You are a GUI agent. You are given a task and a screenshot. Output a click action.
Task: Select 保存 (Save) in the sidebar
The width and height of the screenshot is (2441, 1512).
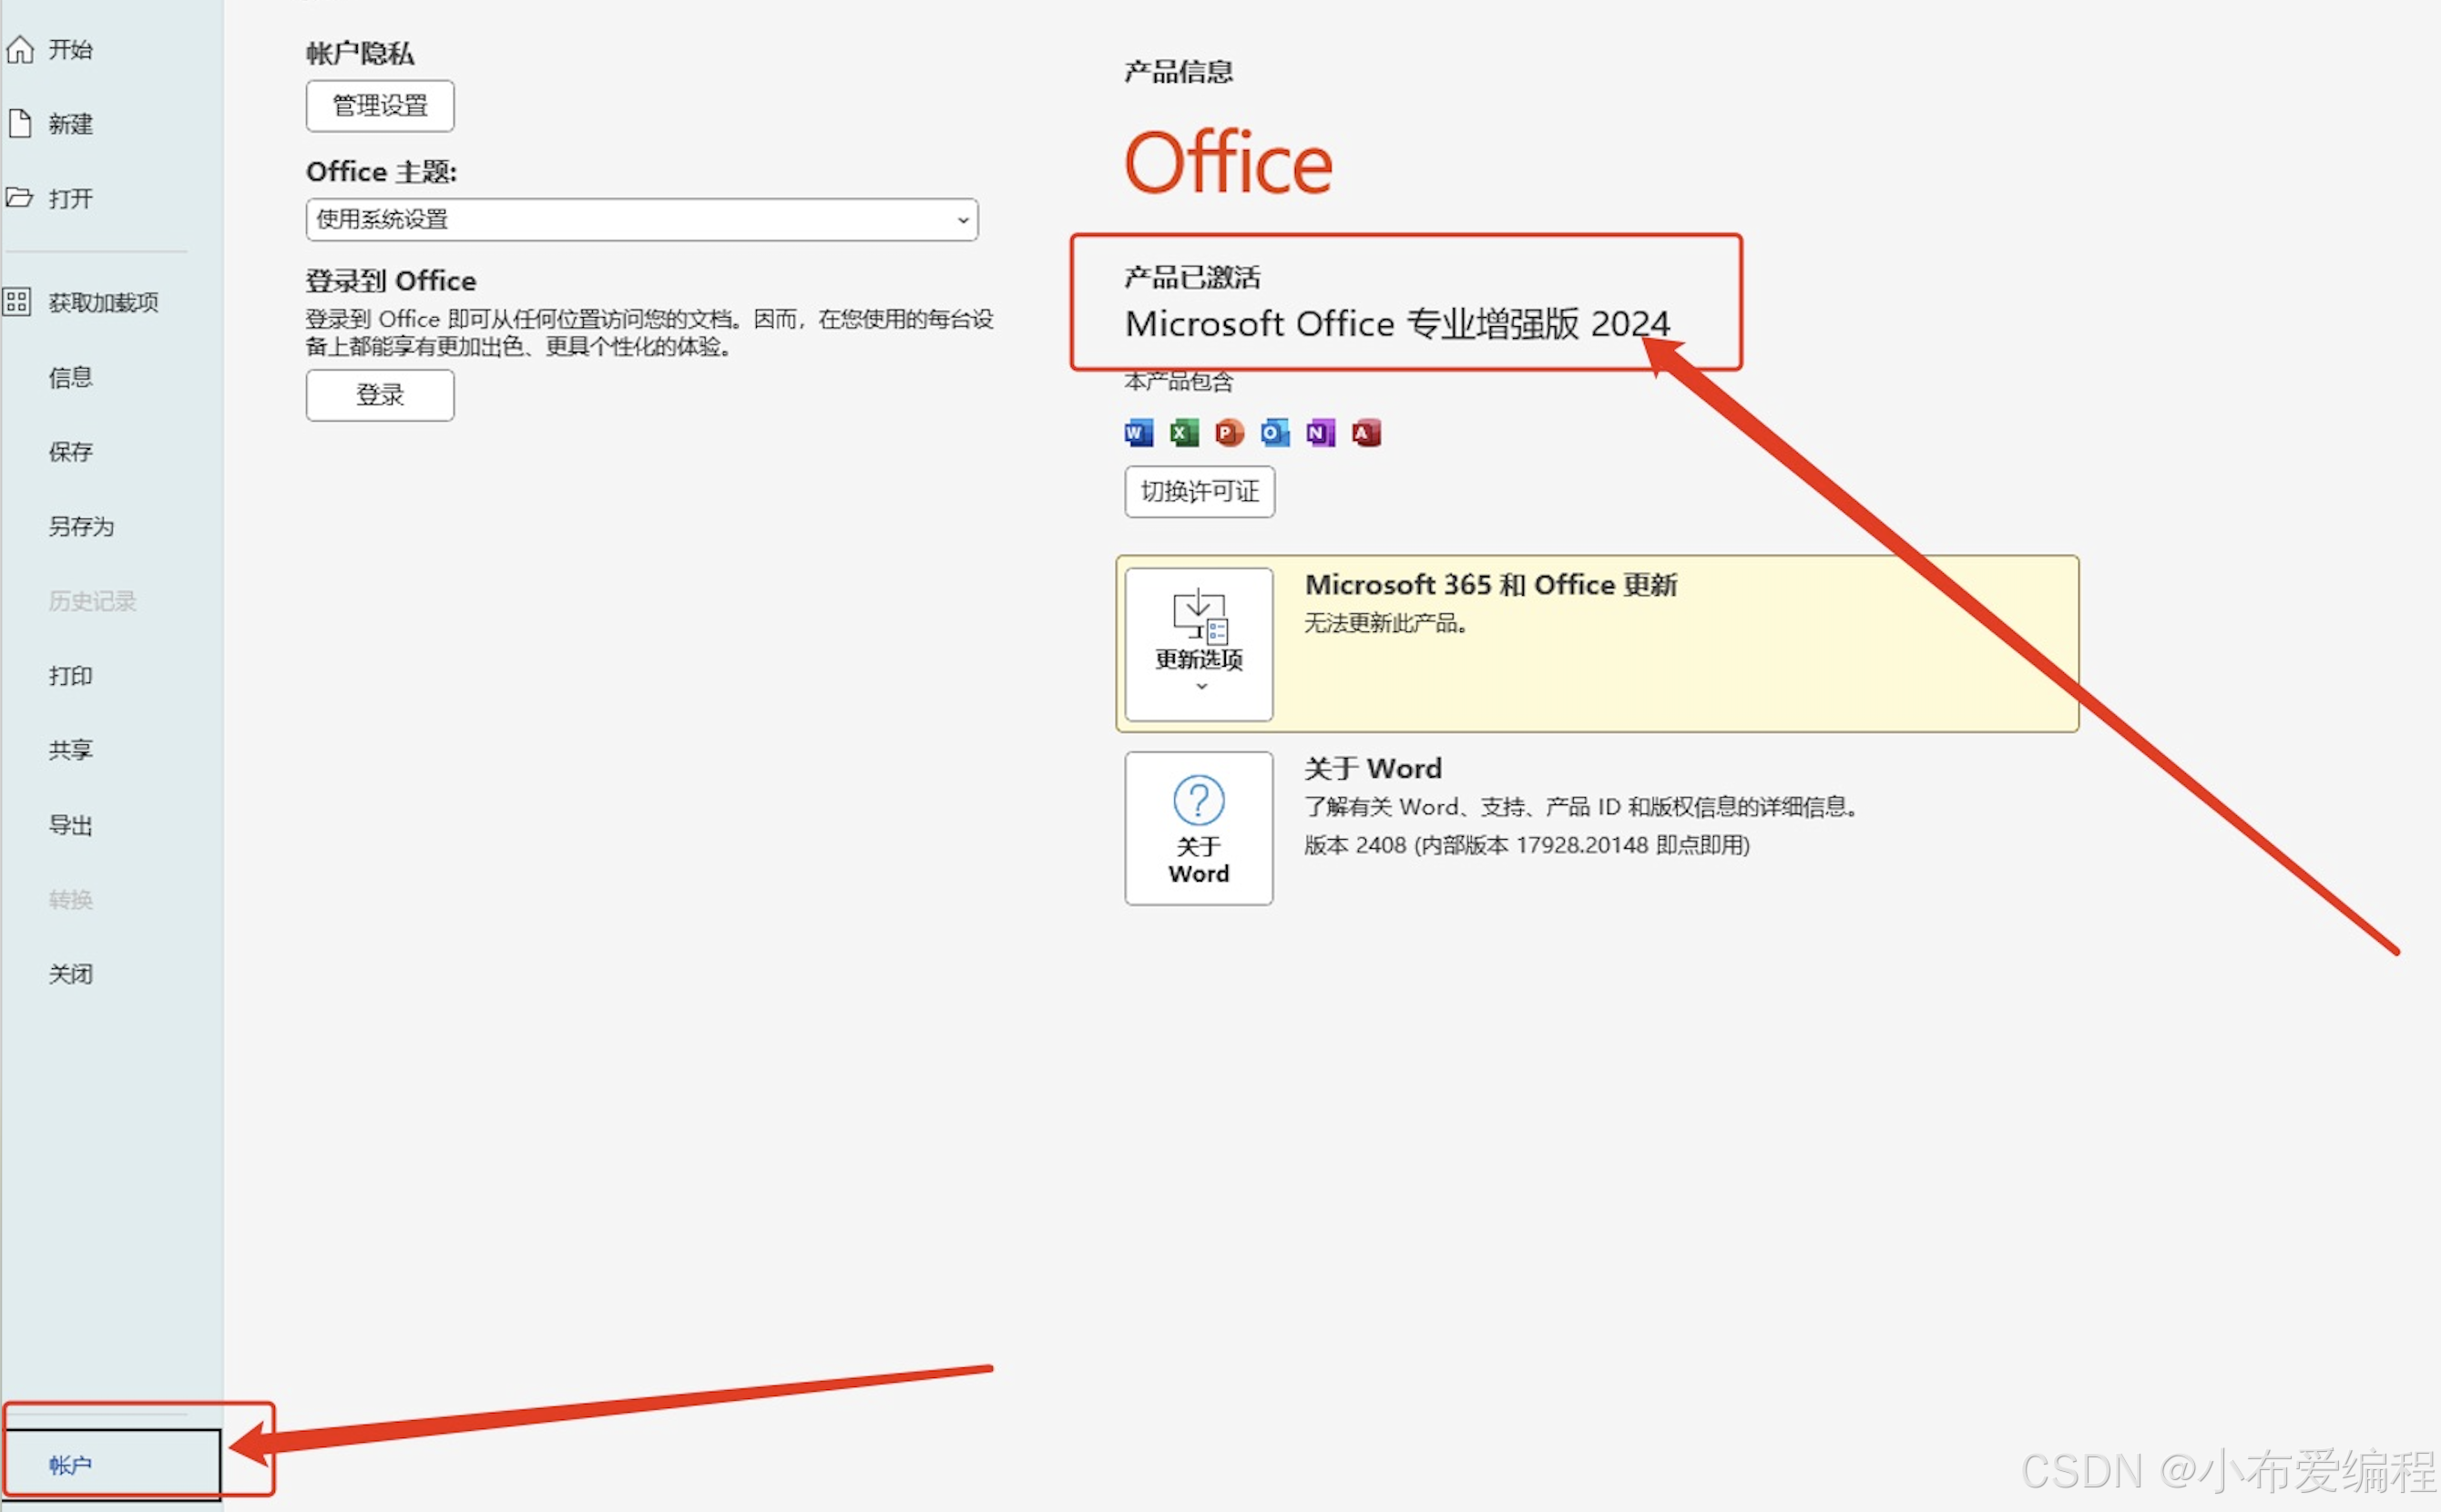[x=71, y=452]
